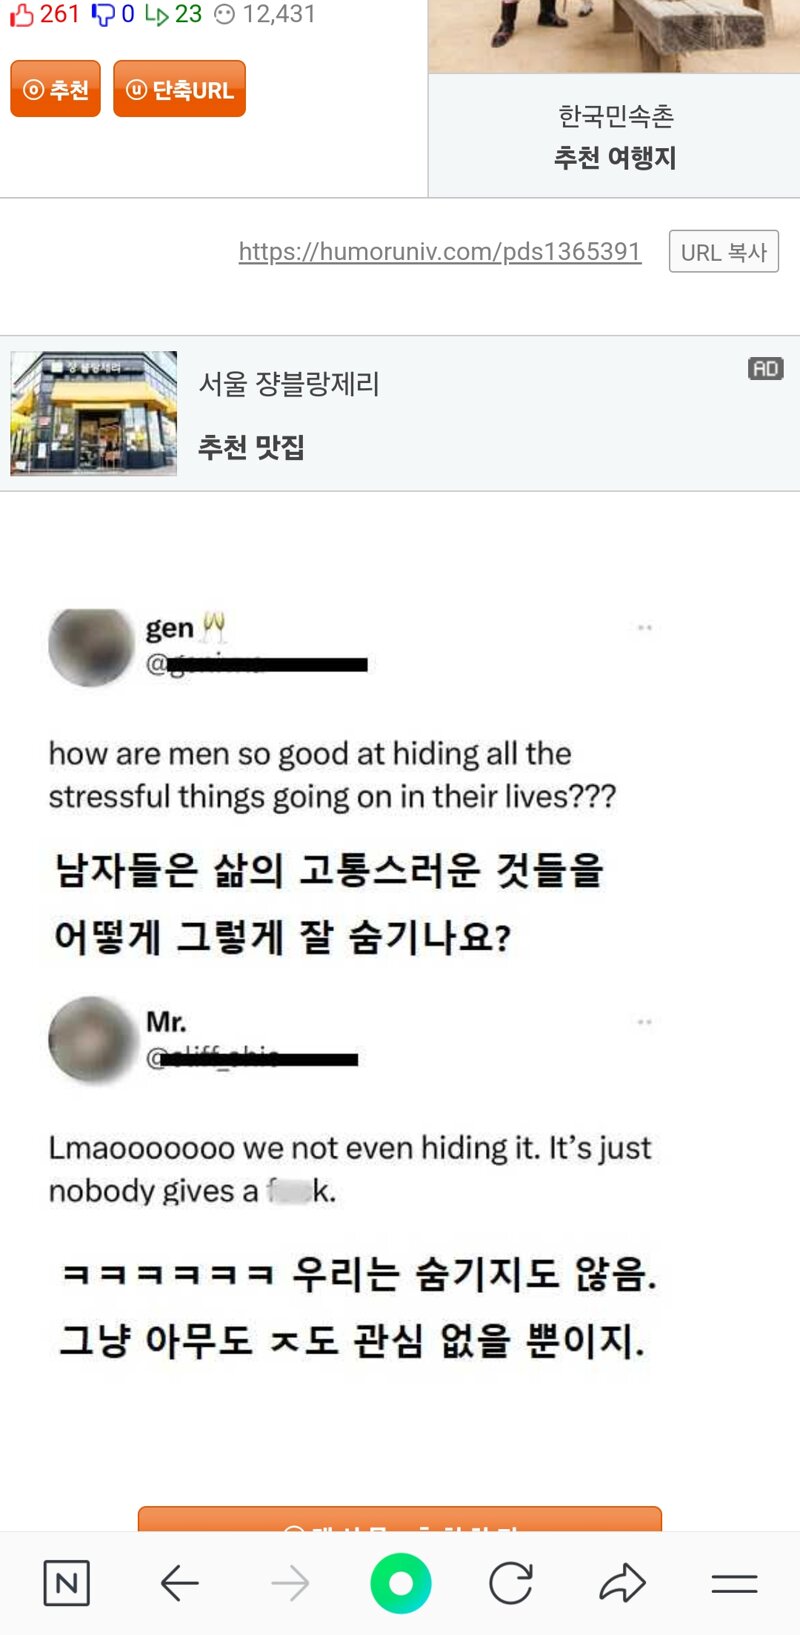Open the 서울 쟝블랑제리 ad thumbnail
Image resolution: width=800 pixels, height=1635 pixels.
click(94, 413)
